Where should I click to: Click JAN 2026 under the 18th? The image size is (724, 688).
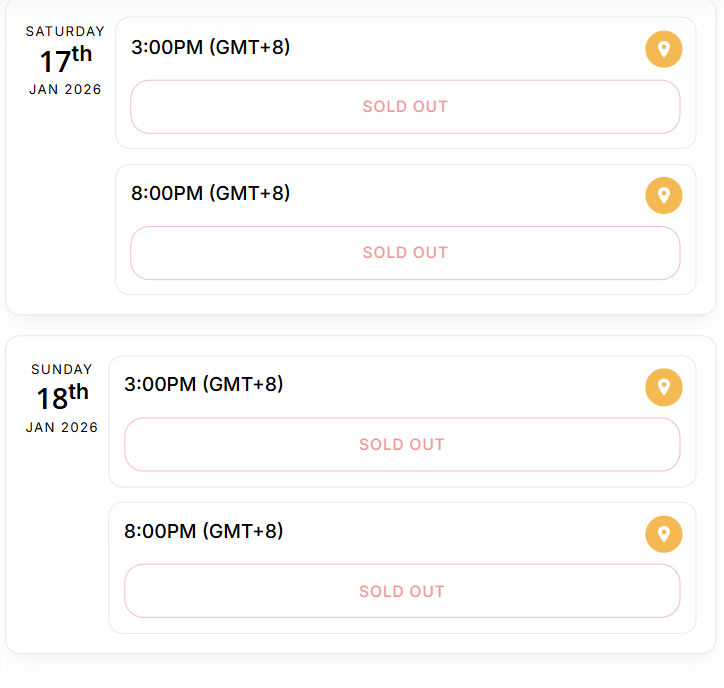pyautogui.click(x=62, y=427)
